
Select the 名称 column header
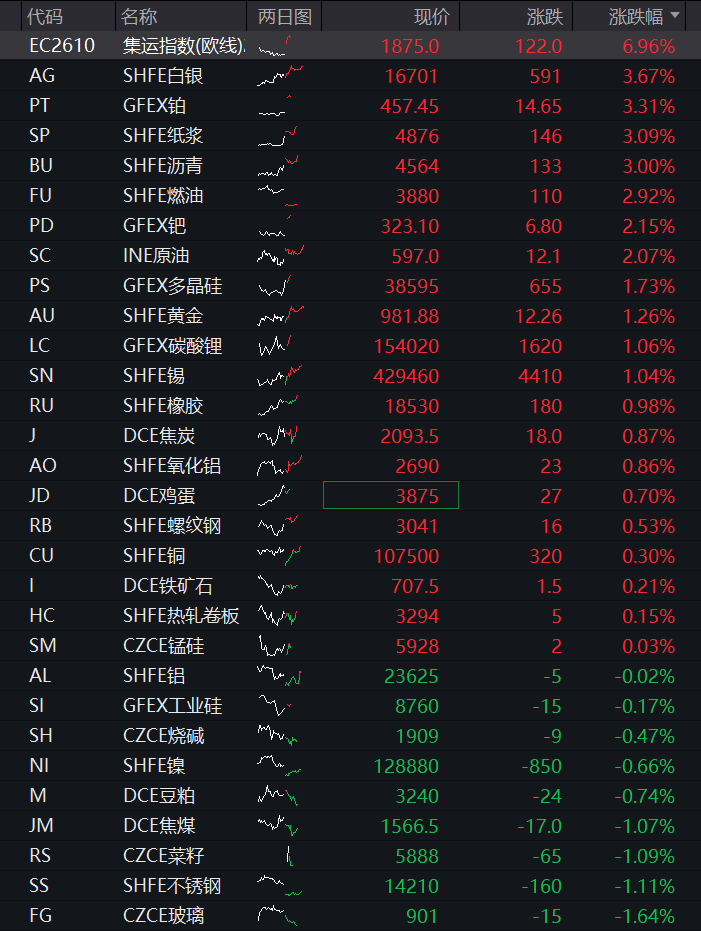pos(139,17)
